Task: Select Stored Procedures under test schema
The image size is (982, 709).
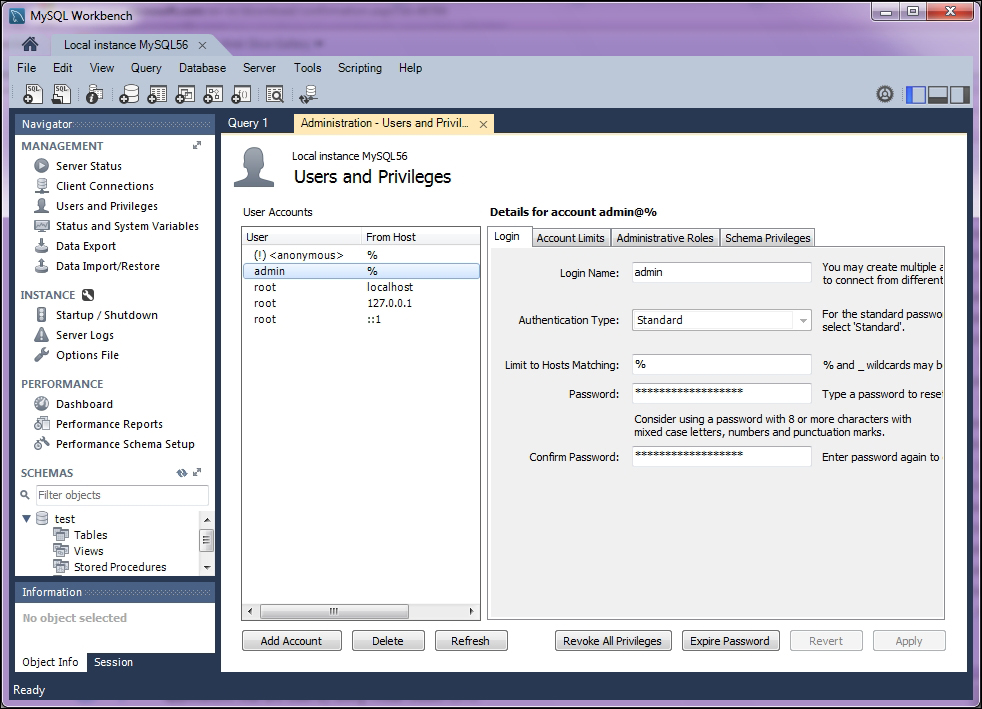Action: pyautogui.click(x=120, y=567)
